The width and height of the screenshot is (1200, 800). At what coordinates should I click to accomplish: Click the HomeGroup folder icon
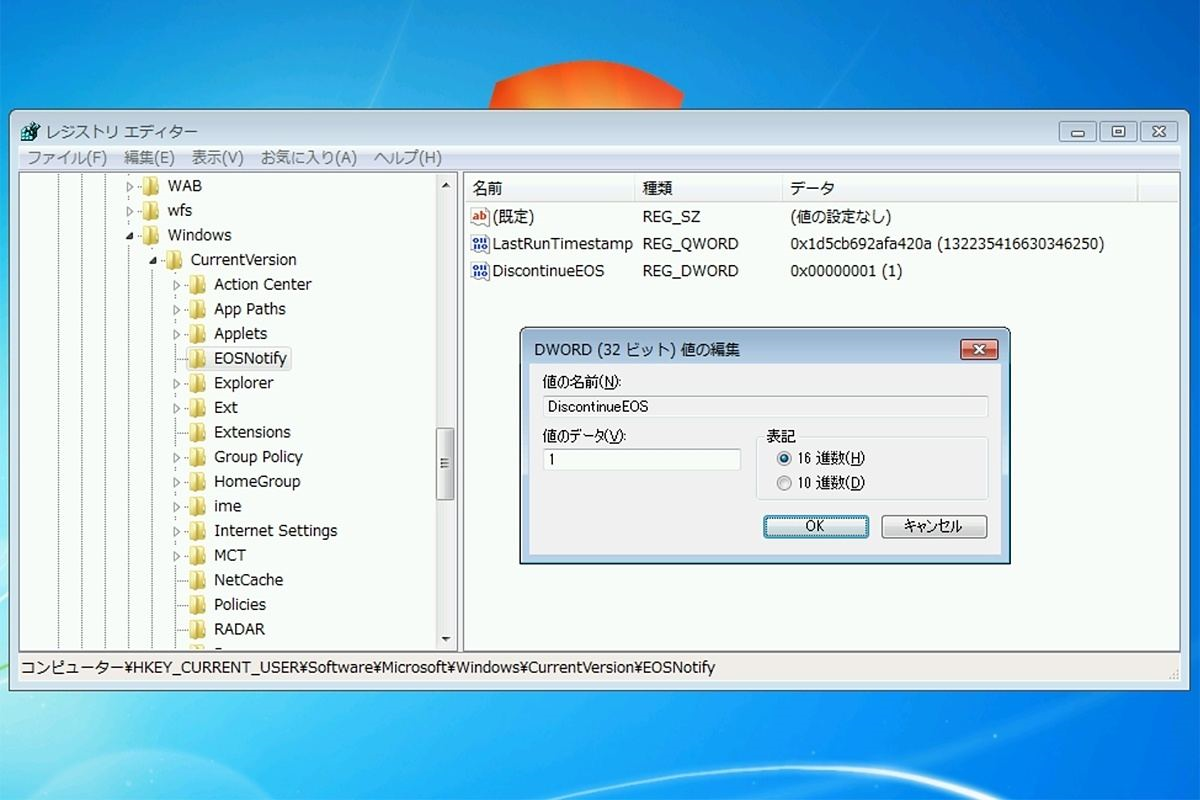[197, 481]
